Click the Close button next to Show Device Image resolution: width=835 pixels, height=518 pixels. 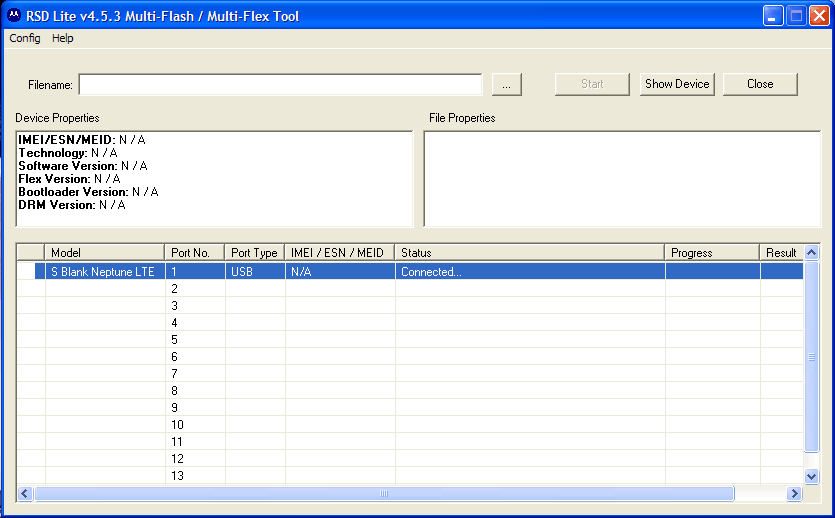[760, 84]
